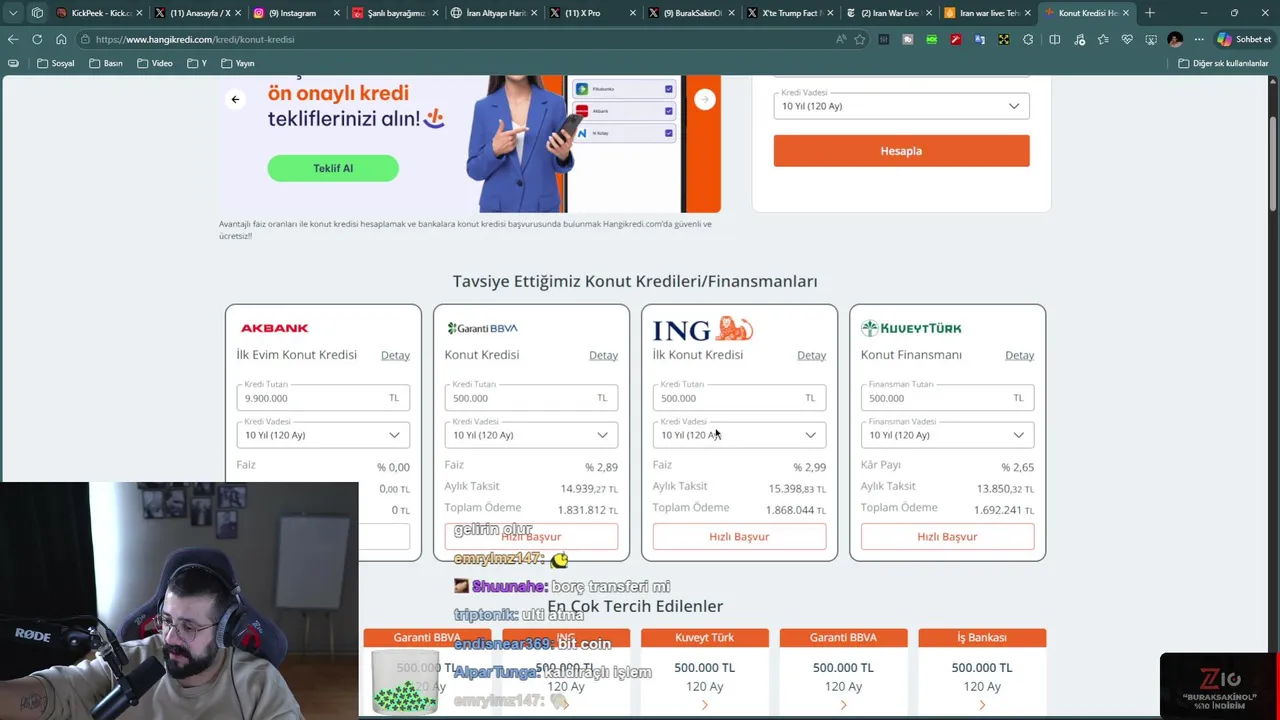
Task: Open the İş Bankası 500.000 TL card
Action: (x=982, y=672)
